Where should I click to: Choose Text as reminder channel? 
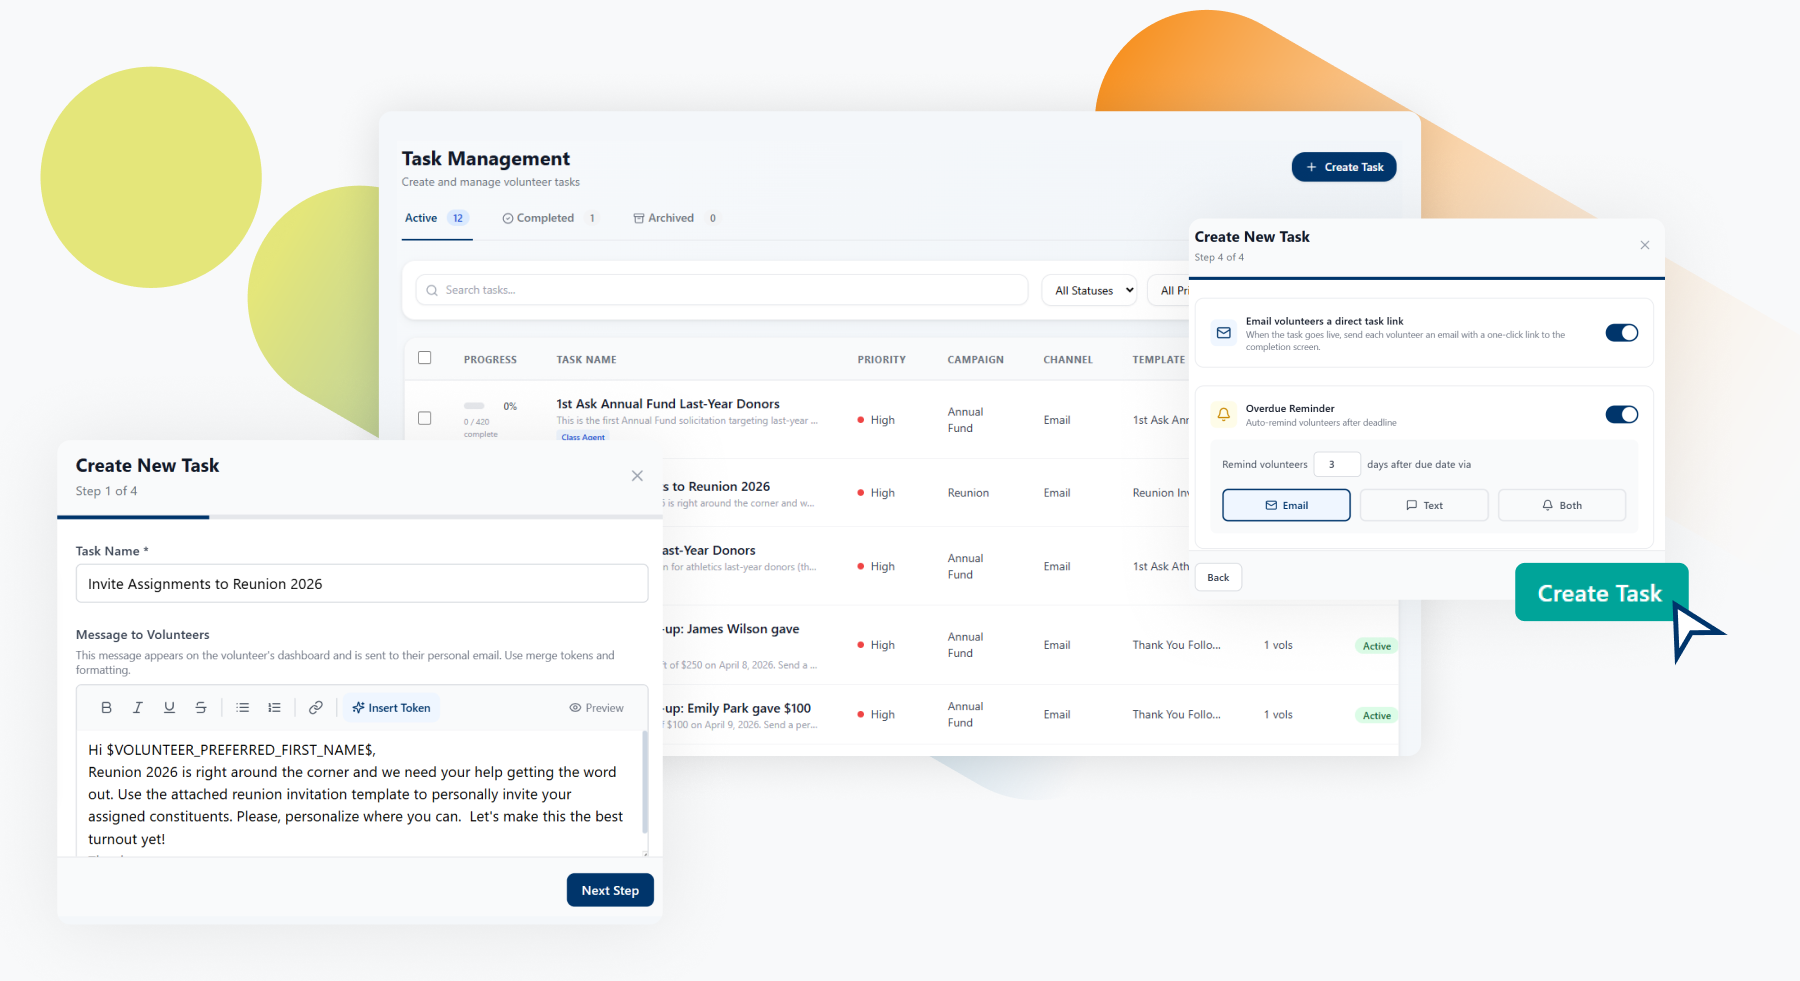(x=1424, y=505)
